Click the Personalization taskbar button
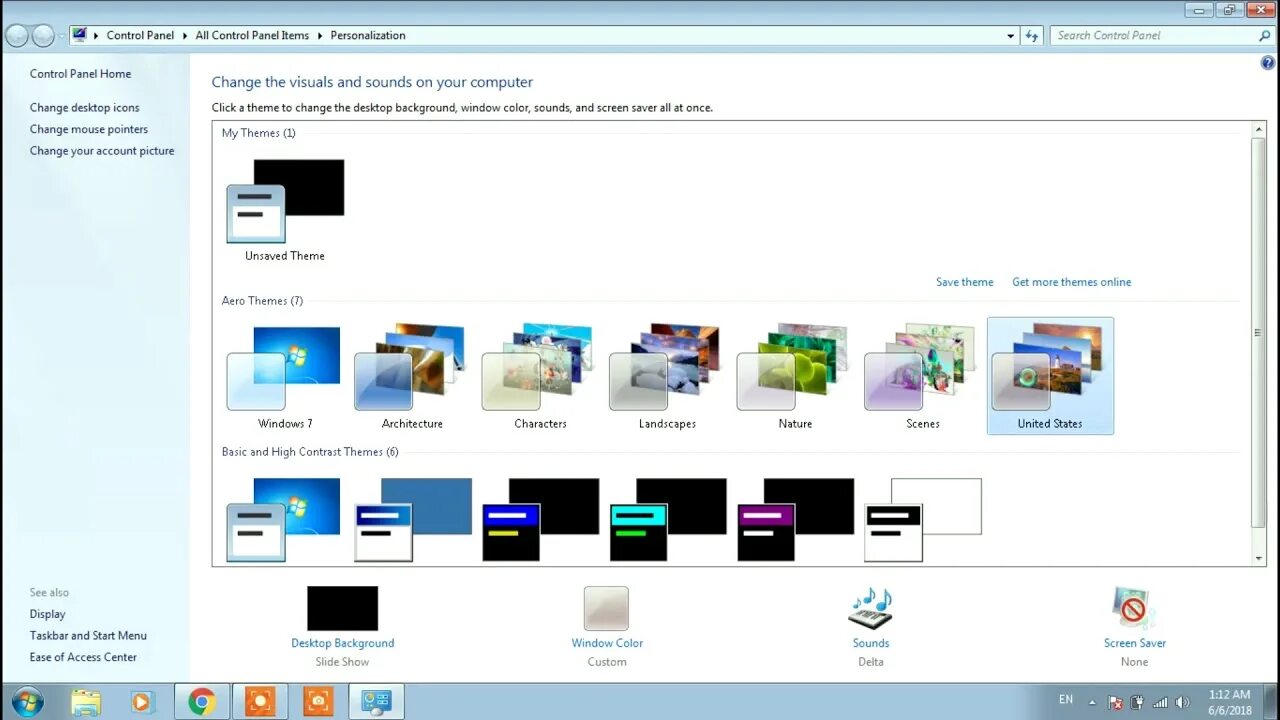 (376, 702)
